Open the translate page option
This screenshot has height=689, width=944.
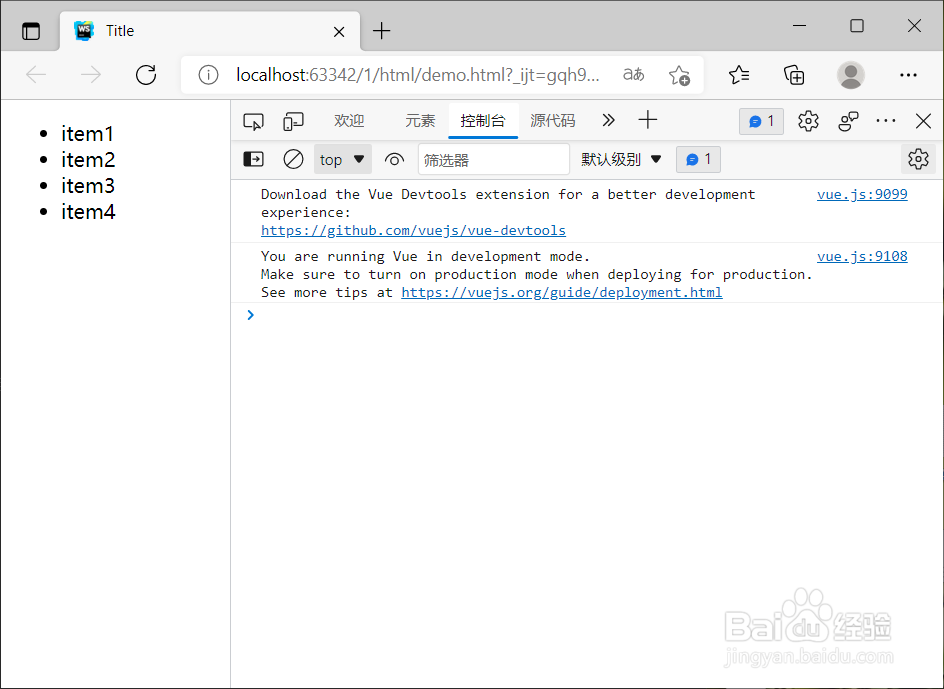click(633, 75)
